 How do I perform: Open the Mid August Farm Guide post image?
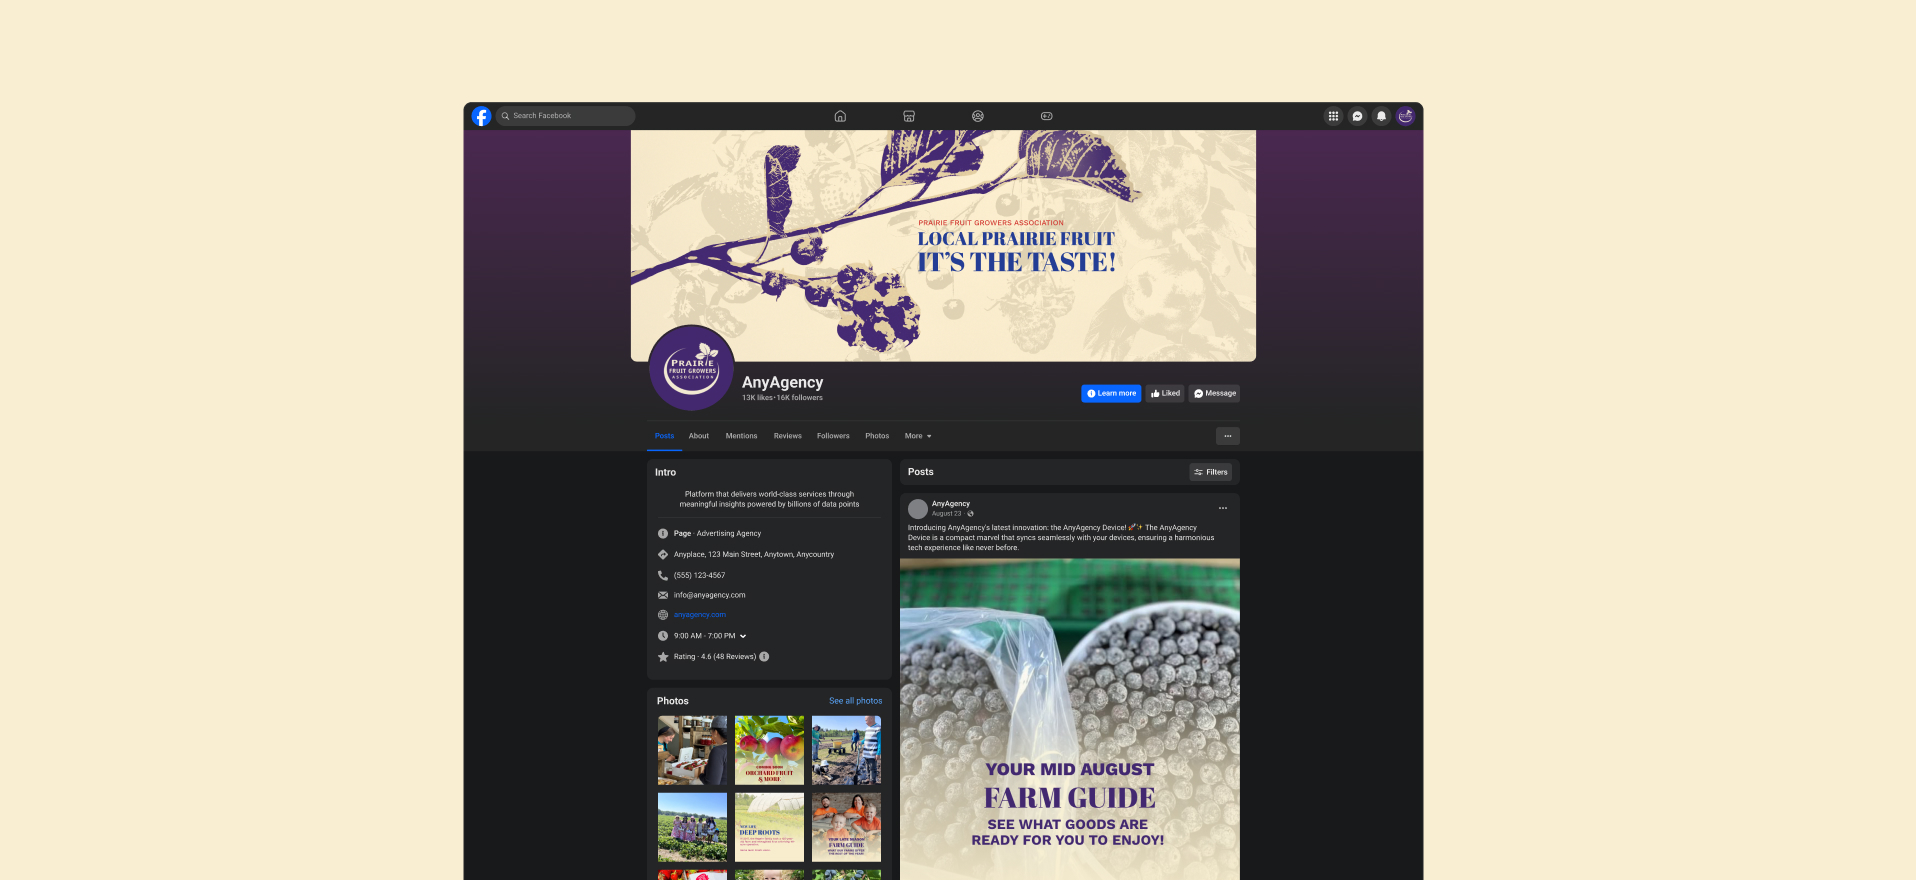1070,719
